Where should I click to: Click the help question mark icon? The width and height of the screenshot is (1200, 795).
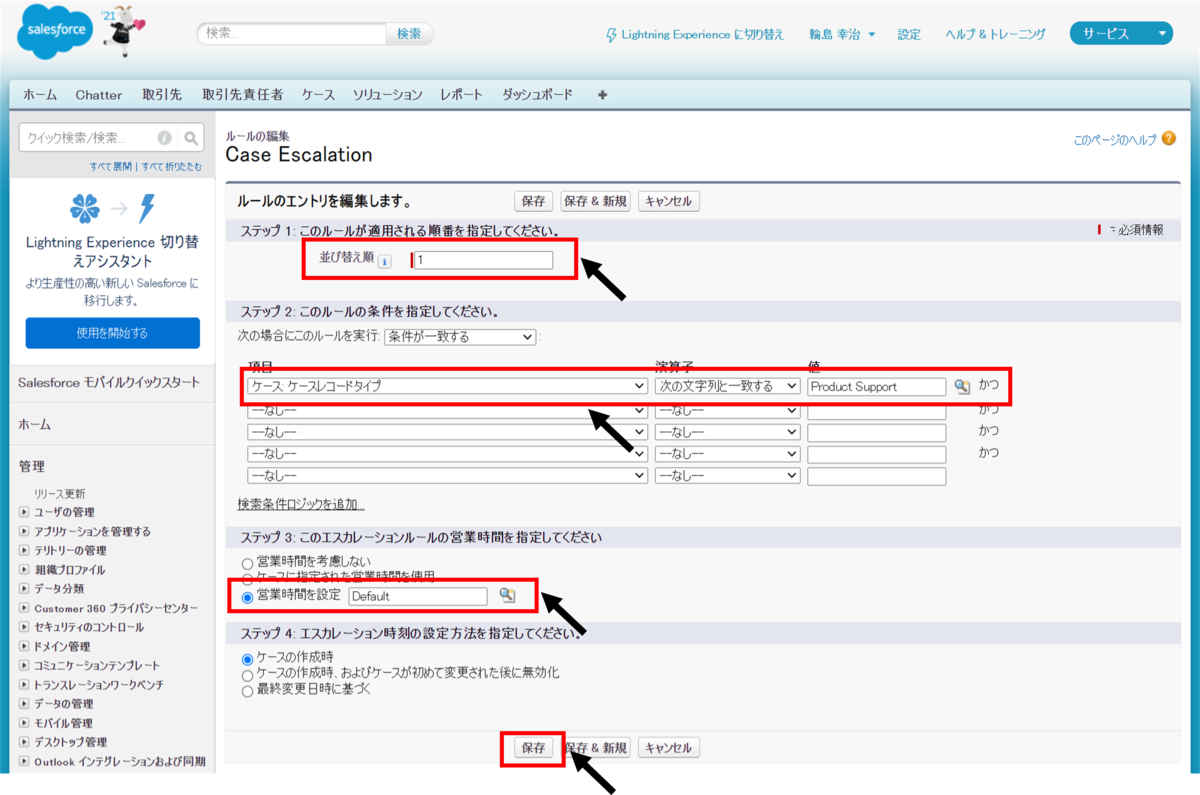[x=1169, y=140]
